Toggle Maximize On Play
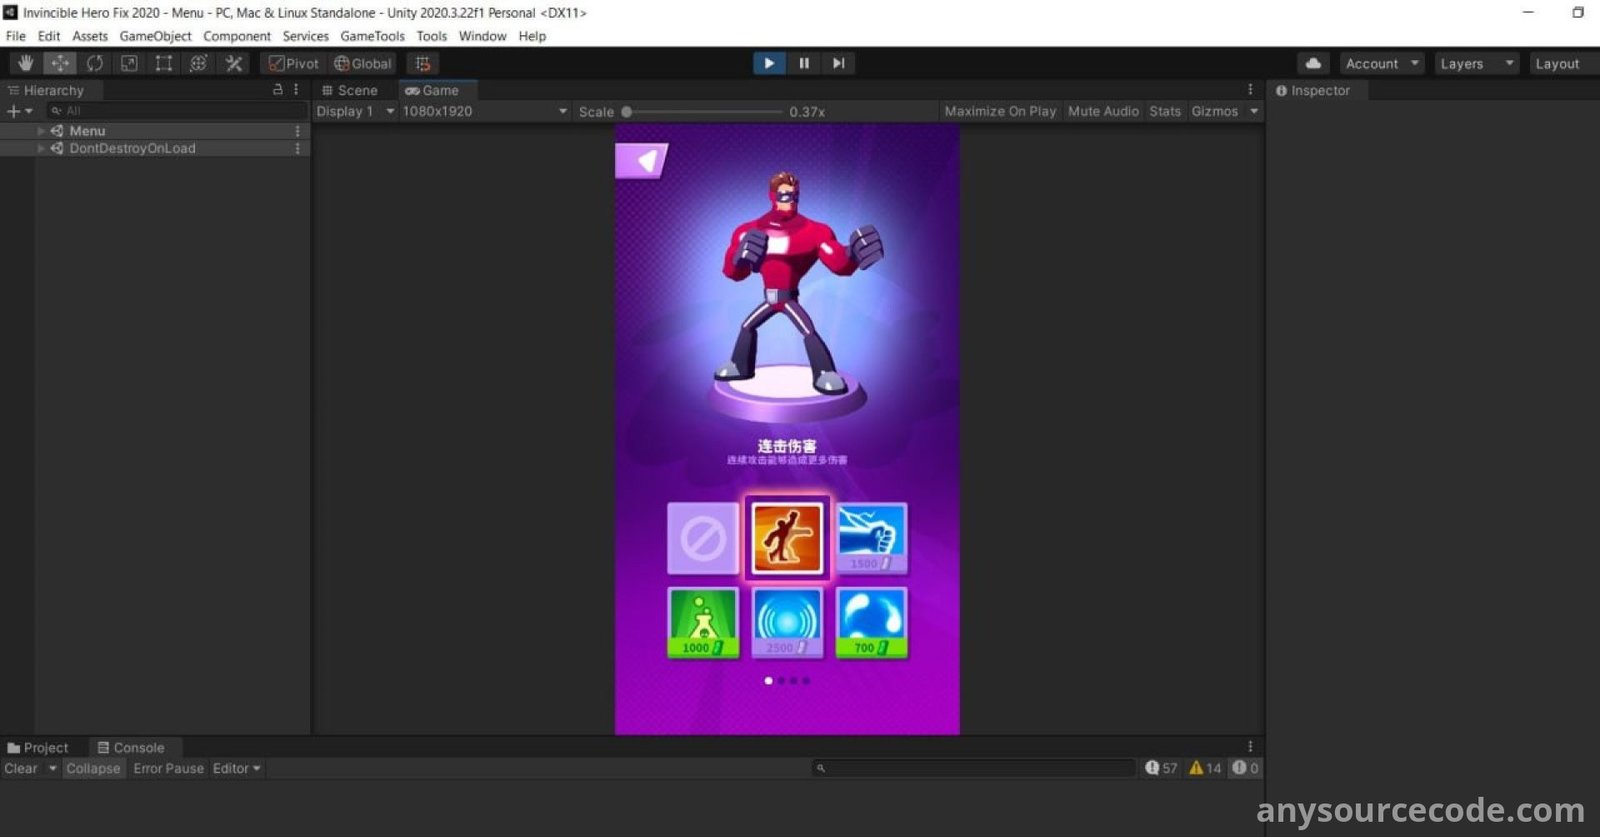The height and width of the screenshot is (837, 1600). (999, 111)
